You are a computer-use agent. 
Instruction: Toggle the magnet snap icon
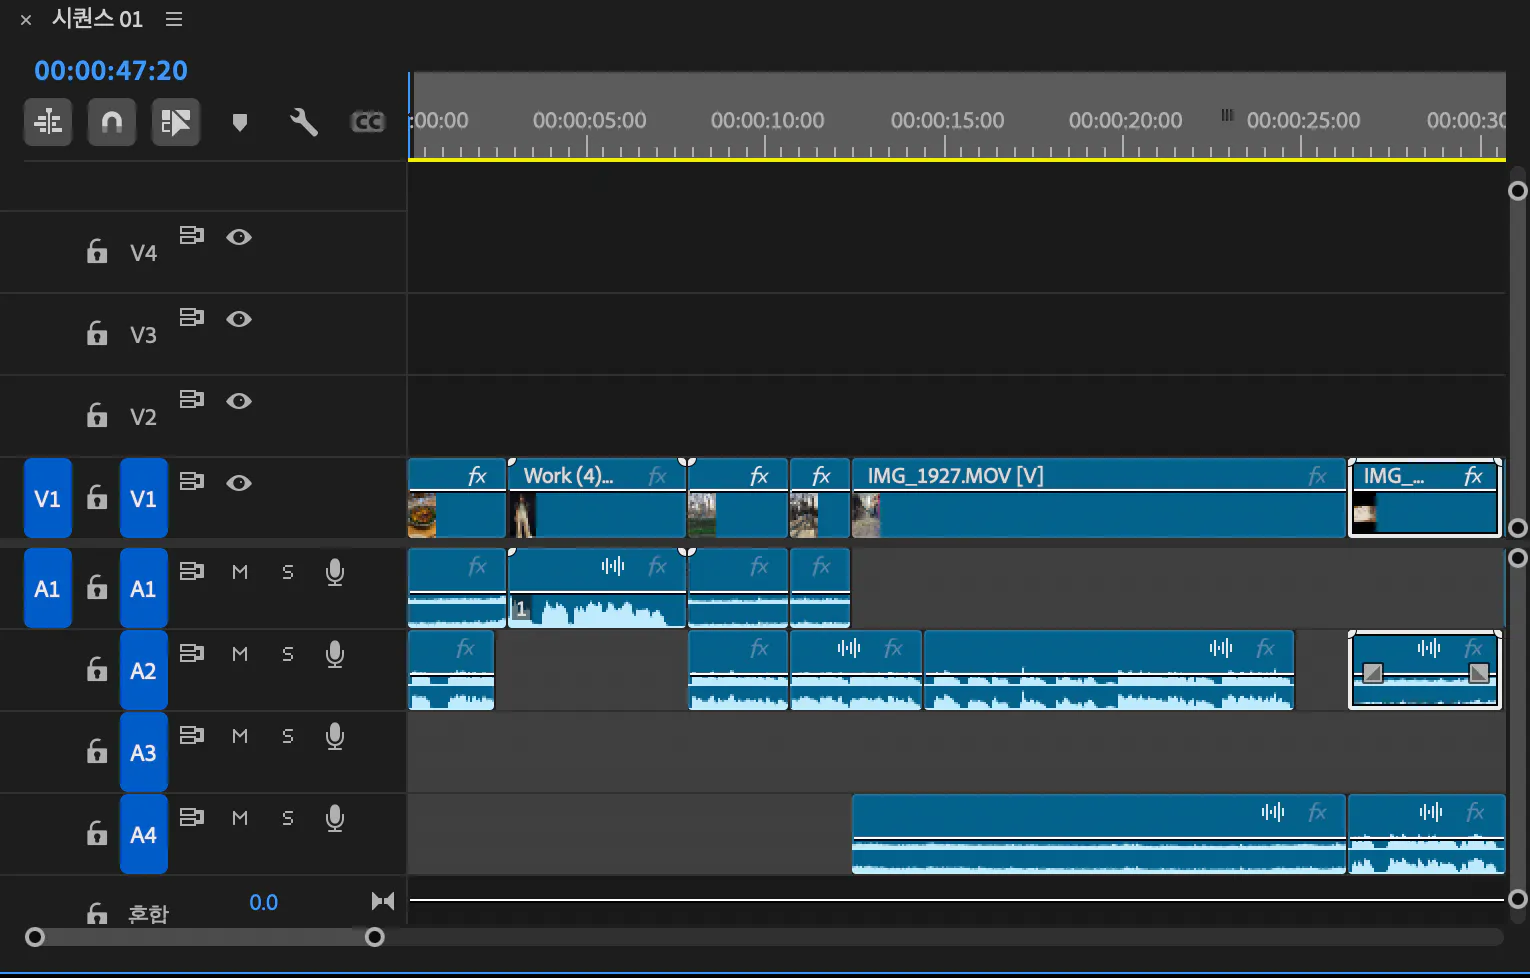pyautogui.click(x=111, y=122)
